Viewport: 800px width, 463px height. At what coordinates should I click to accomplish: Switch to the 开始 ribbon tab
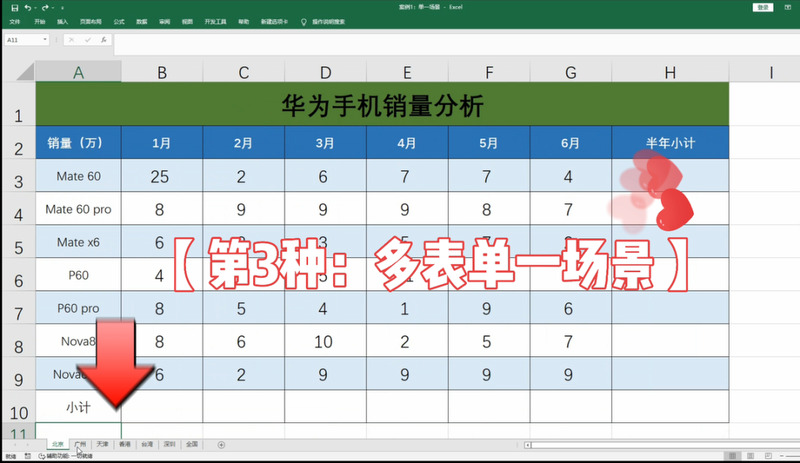[x=40, y=22]
